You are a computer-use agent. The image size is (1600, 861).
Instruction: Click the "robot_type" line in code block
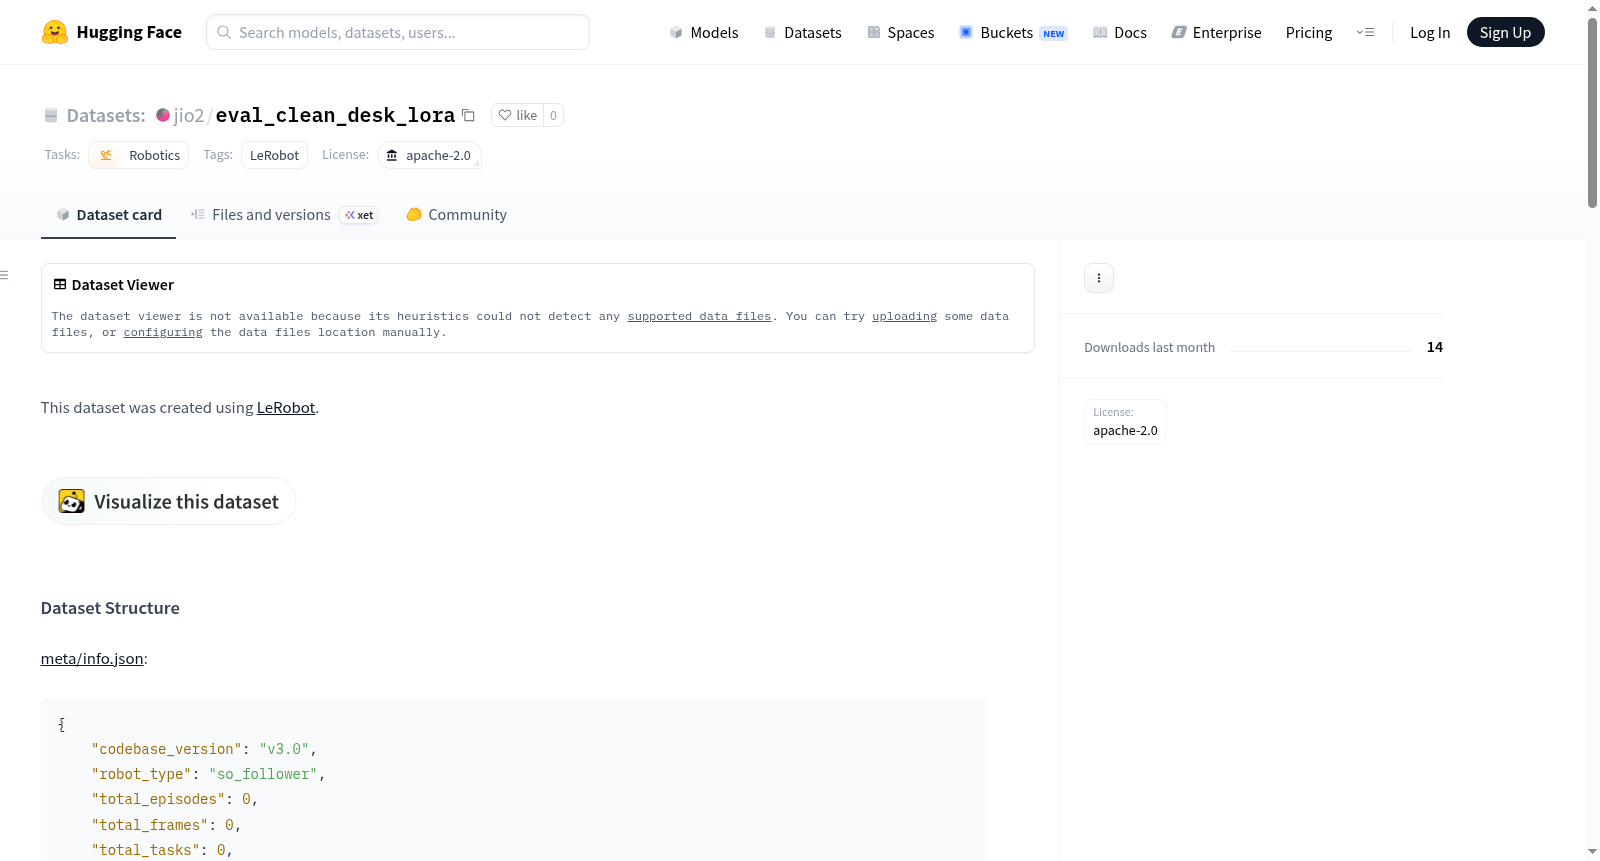point(208,774)
